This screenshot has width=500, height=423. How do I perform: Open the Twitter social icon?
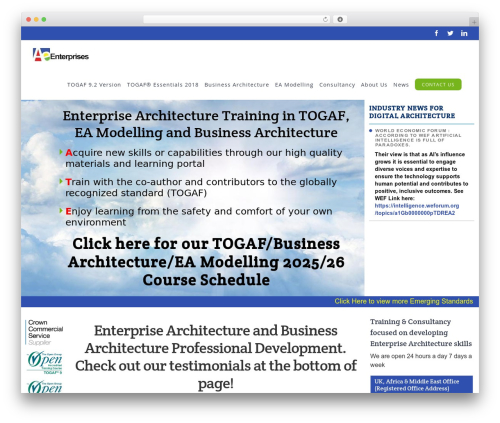tap(450, 33)
